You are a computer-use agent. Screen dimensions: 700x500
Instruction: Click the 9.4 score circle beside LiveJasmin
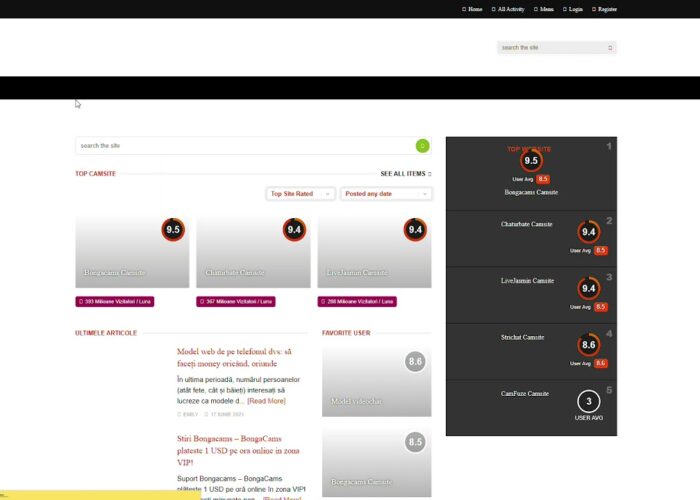(x=588, y=288)
